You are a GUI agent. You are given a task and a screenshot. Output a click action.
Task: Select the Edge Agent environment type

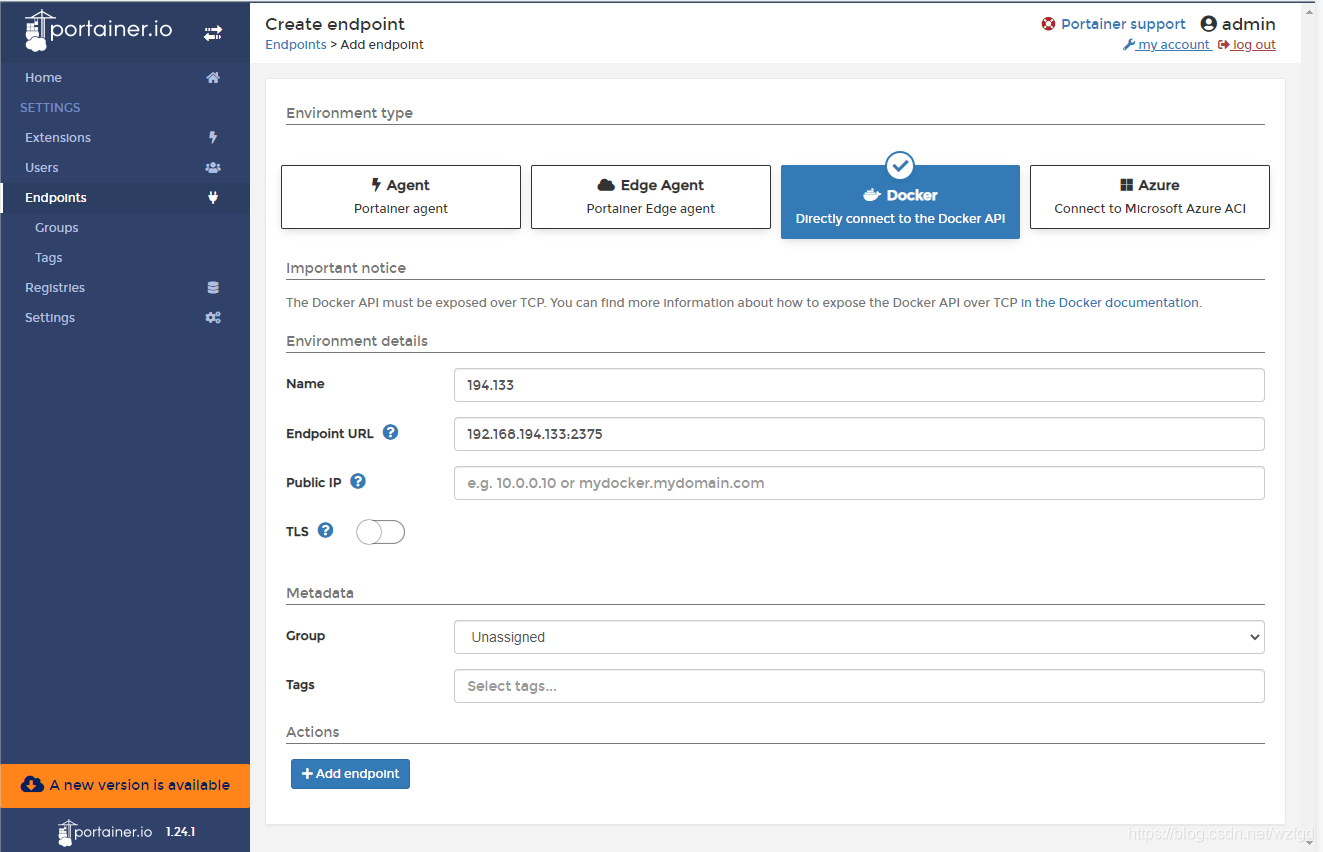click(x=651, y=197)
